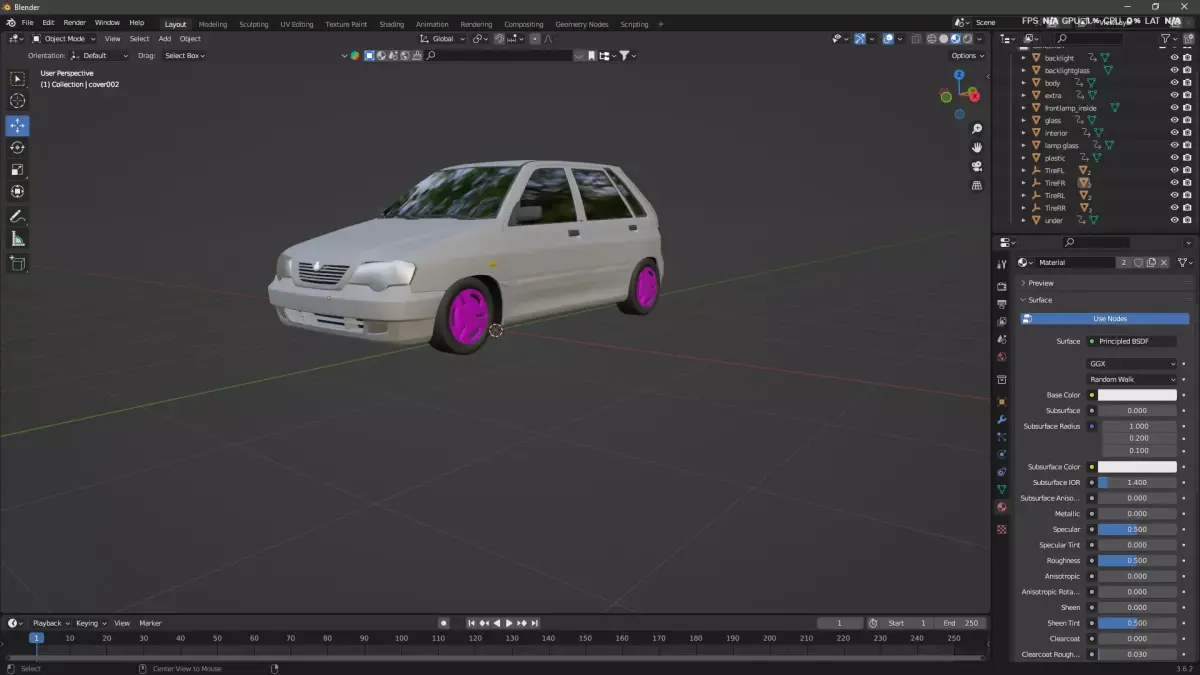
Task: Toggle auto keying record button
Action: [444, 623]
